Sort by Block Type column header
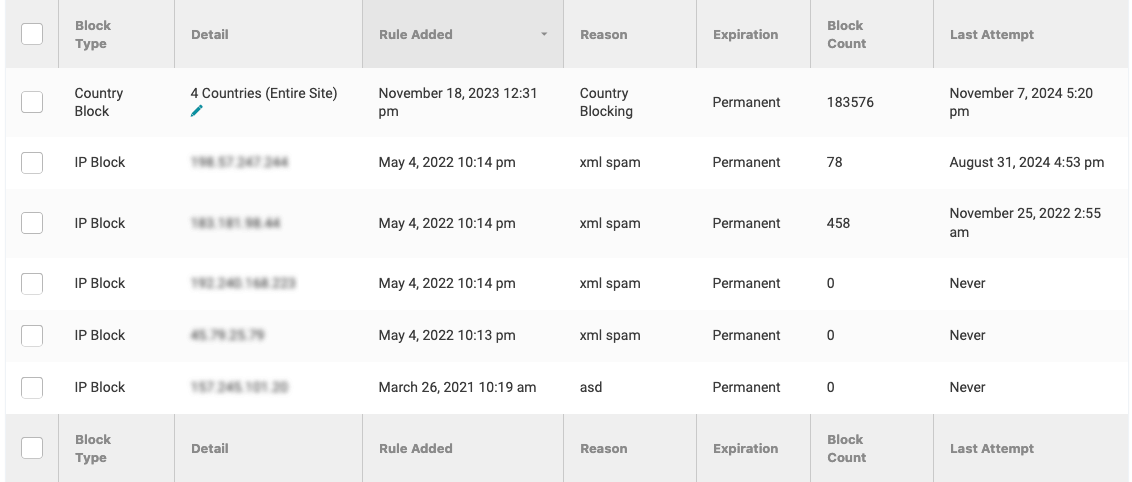The height and width of the screenshot is (482, 1132). tap(93, 34)
